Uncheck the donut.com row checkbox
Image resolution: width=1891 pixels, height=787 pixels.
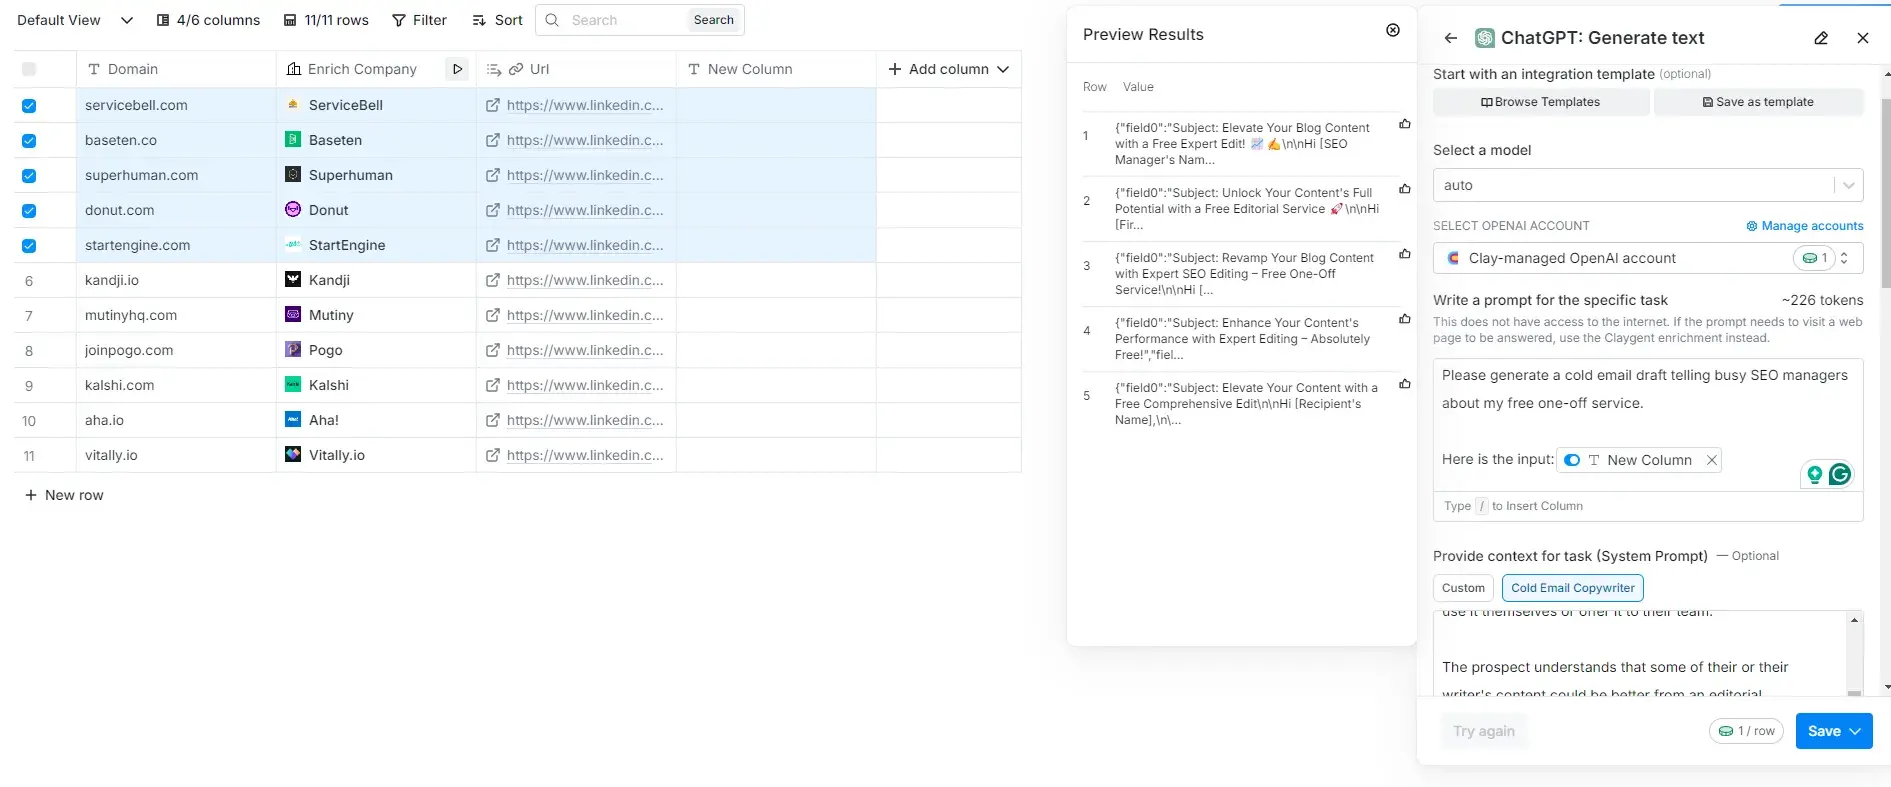(x=29, y=211)
